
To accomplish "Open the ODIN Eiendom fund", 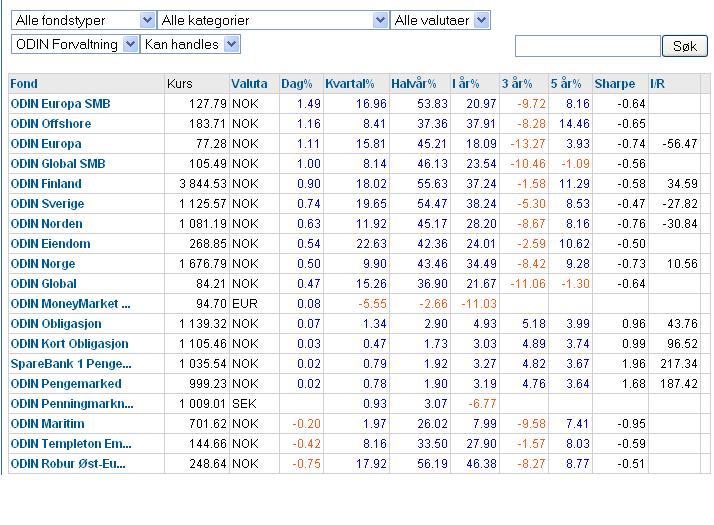I will point(50,244).
